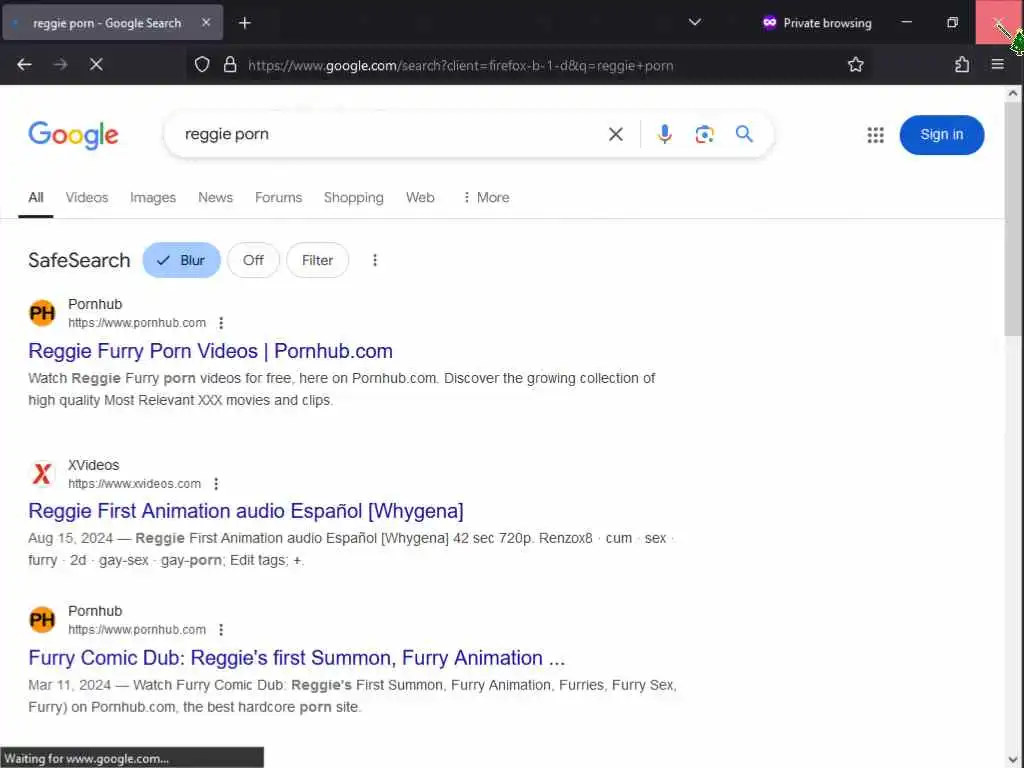Open a new tab with the plus button
The height and width of the screenshot is (768, 1024).
click(245, 23)
